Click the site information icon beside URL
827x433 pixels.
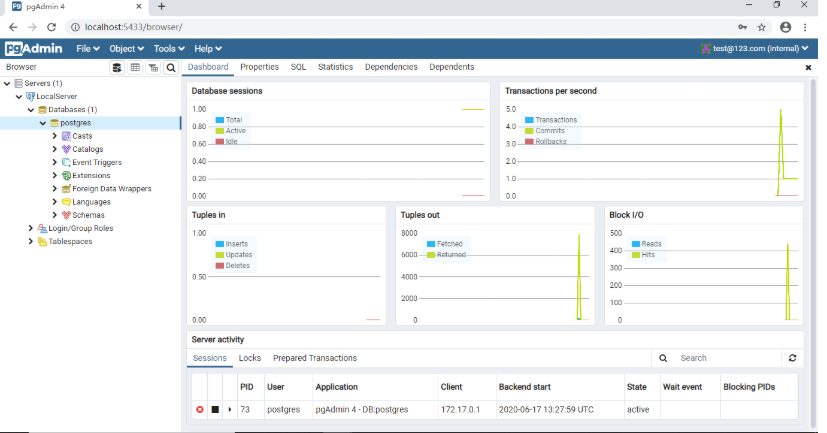(x=75, y=27)
